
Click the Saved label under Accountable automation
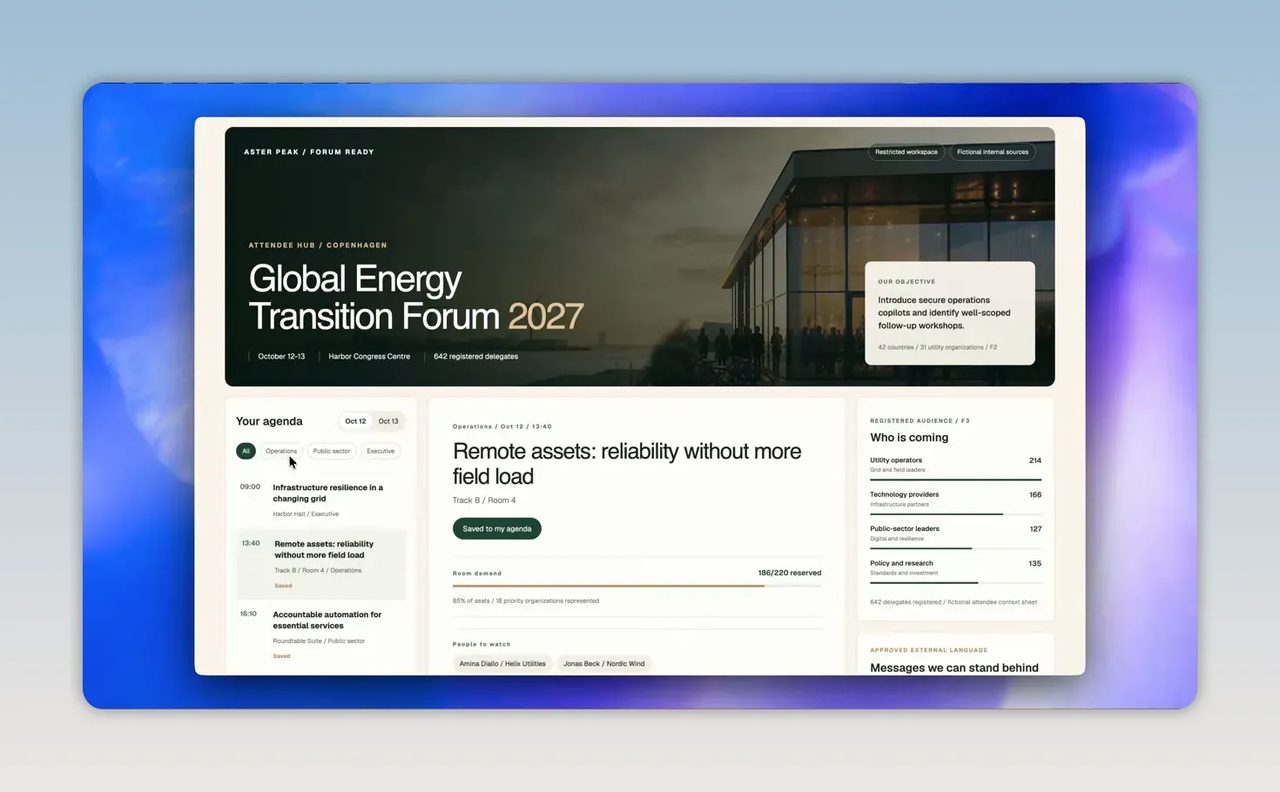[281, 656]
